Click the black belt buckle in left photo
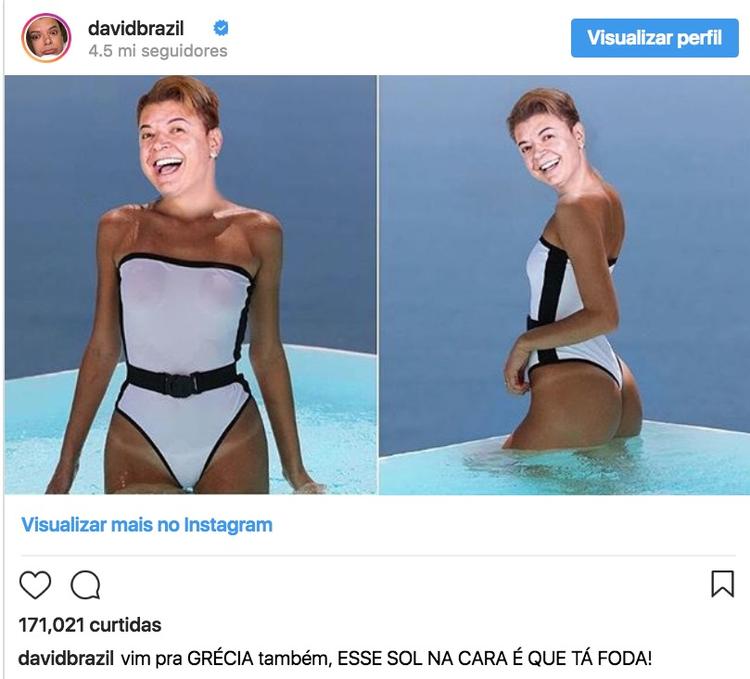Screen dimensions: 750x679 pyautogui.click(x=180, y=385)
